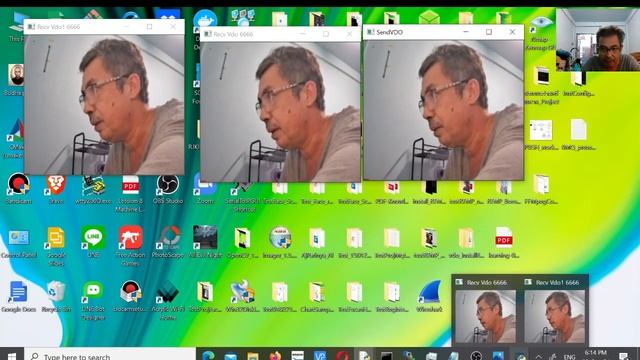Open the Control Panel icon
The width and height of the screenshot is (640, 360).
pos(18,242)
